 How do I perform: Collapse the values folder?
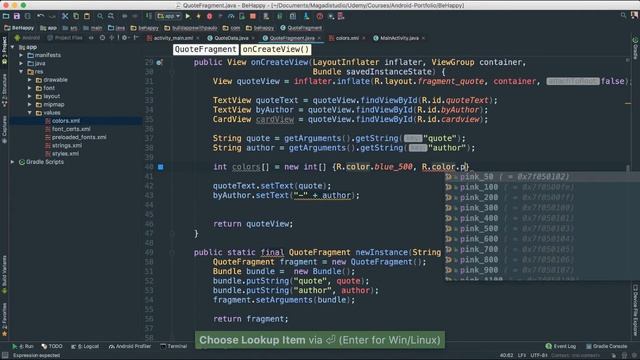point(29,113)
